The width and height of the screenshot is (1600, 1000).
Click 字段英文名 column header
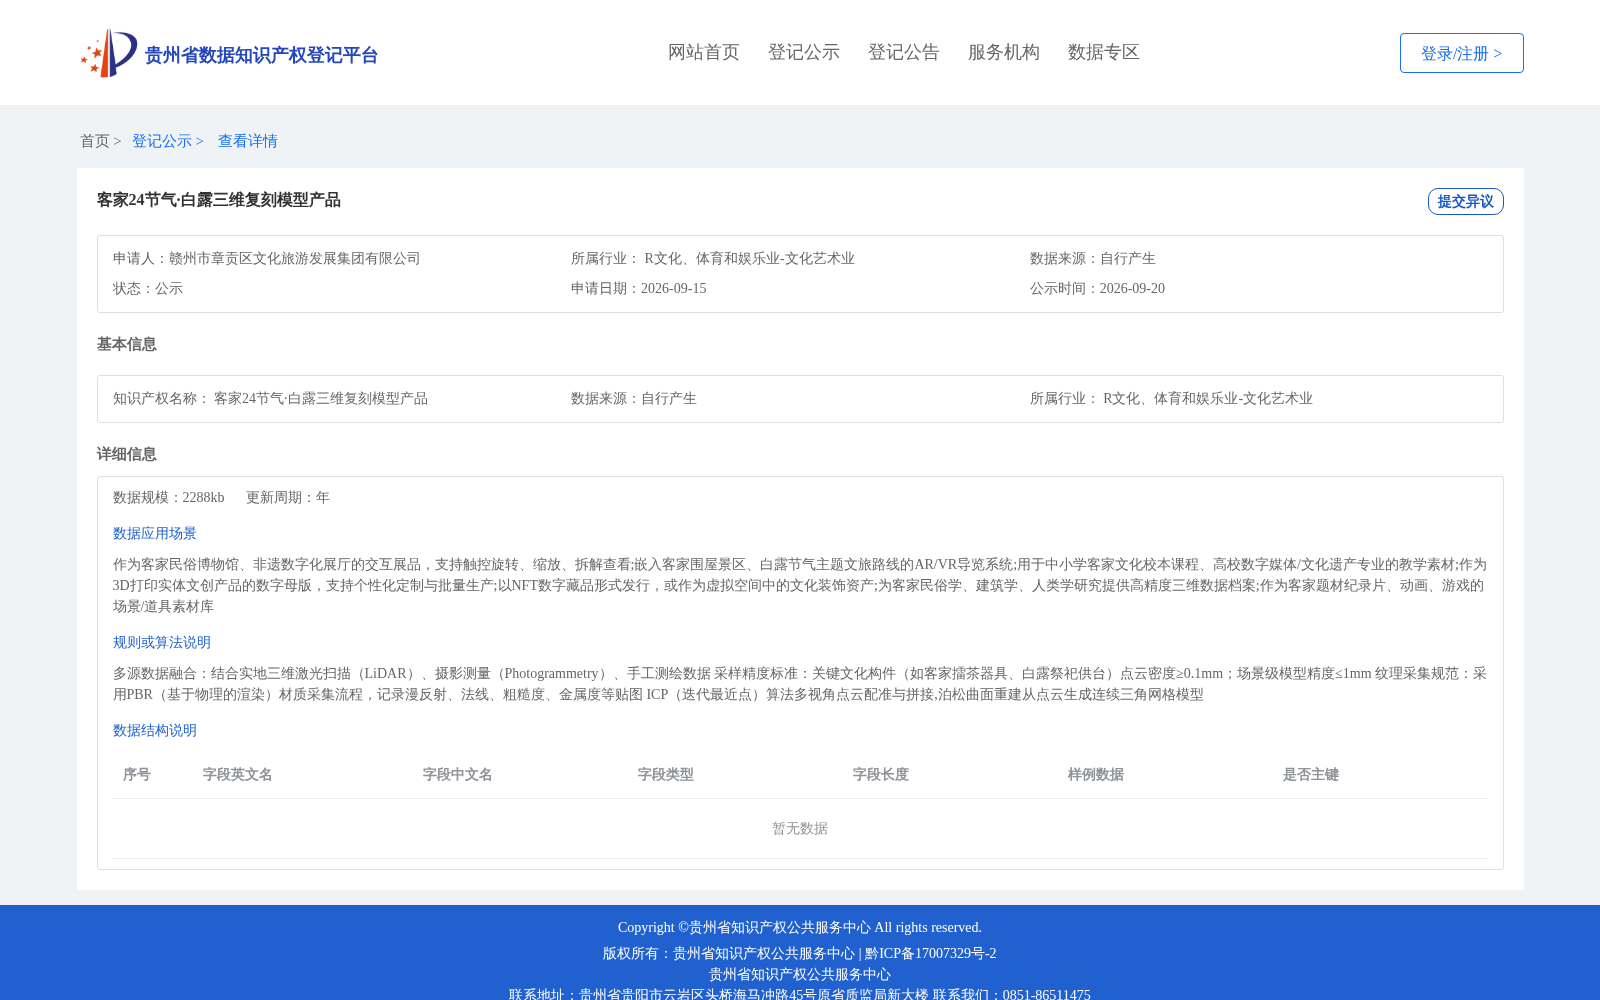[x=238, y=775]
